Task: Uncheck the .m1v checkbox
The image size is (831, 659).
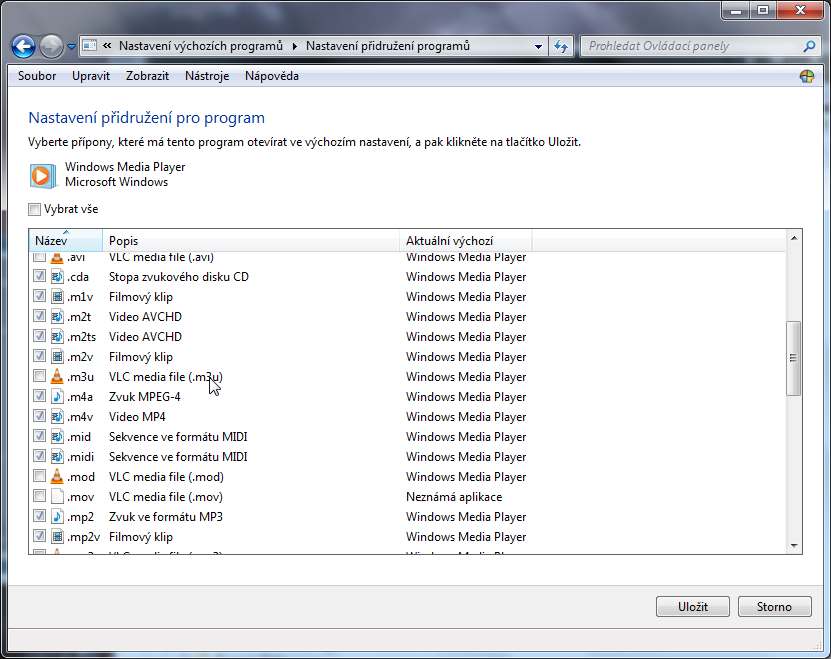Action: [39, 296]
